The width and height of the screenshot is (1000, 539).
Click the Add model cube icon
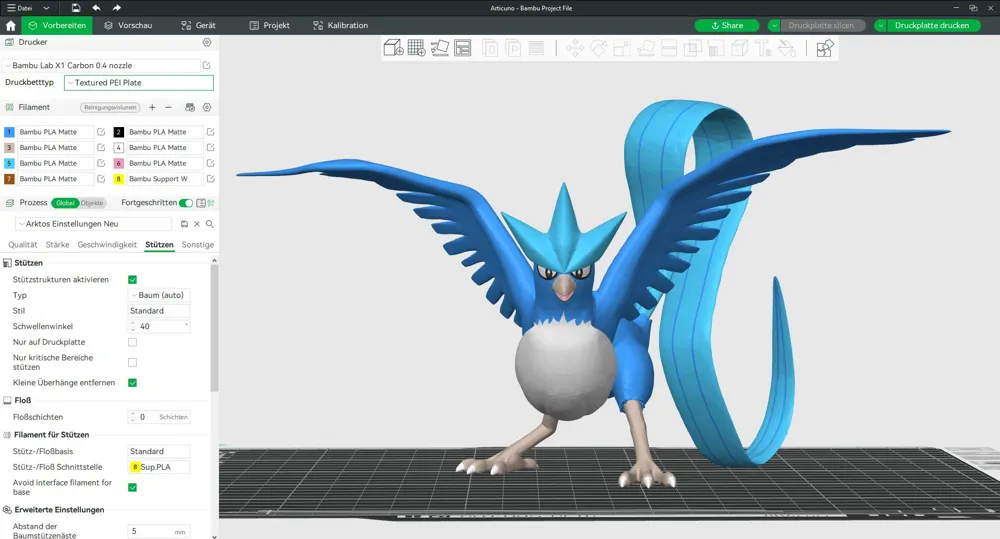(x=393, y=48)
